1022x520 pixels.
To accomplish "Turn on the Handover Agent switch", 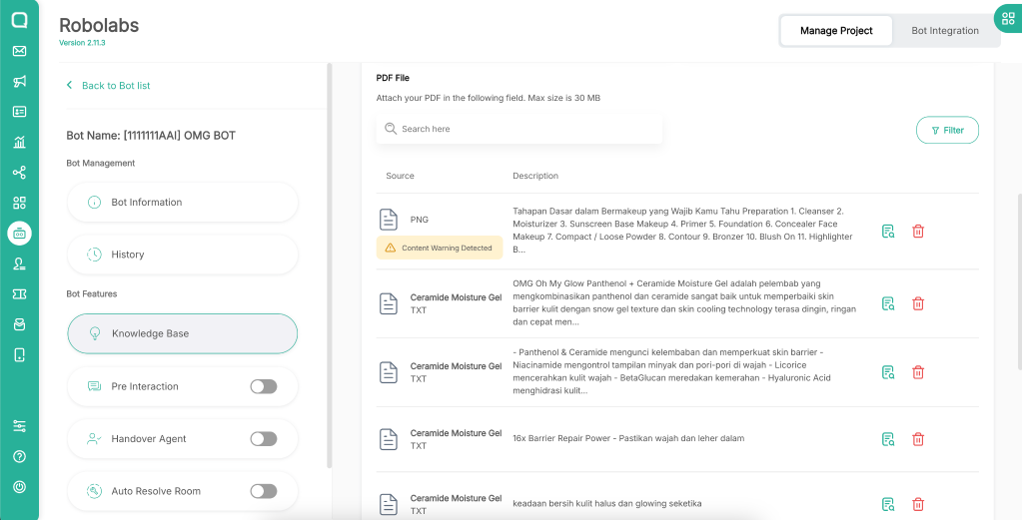I will (x=263, y=439).
